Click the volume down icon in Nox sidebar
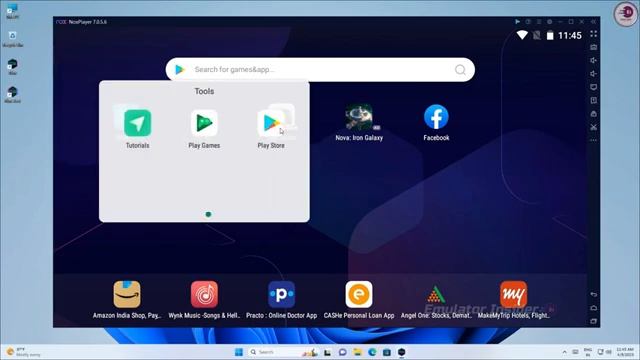Image resolution: width=640 pixels, height=360 pixels. (593, 74)
